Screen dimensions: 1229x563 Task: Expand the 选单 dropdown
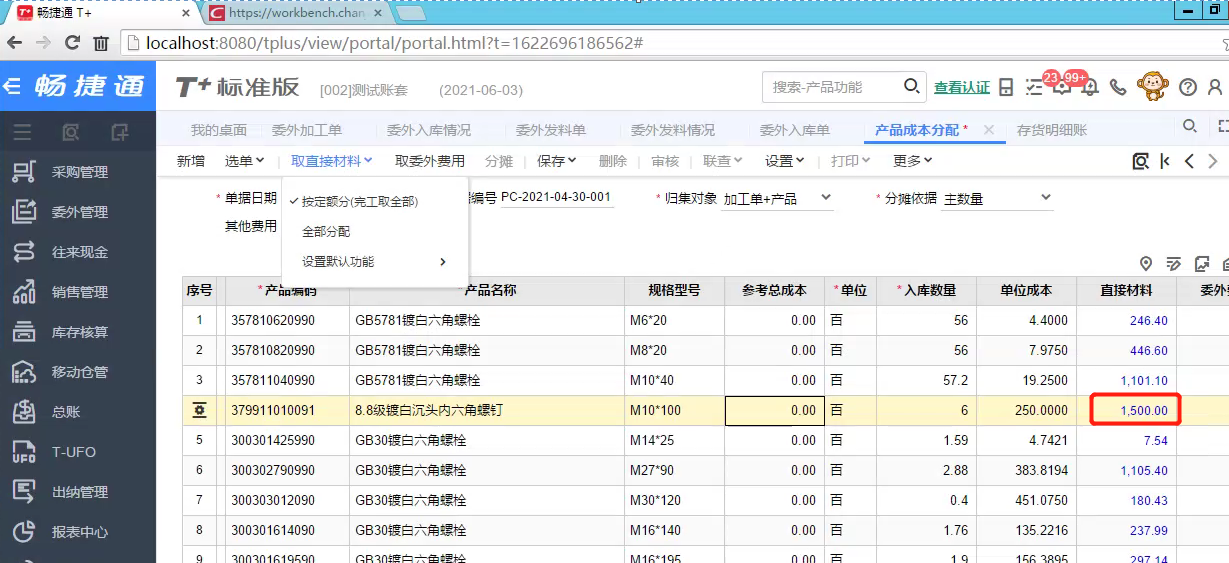(x=245, y=161)
